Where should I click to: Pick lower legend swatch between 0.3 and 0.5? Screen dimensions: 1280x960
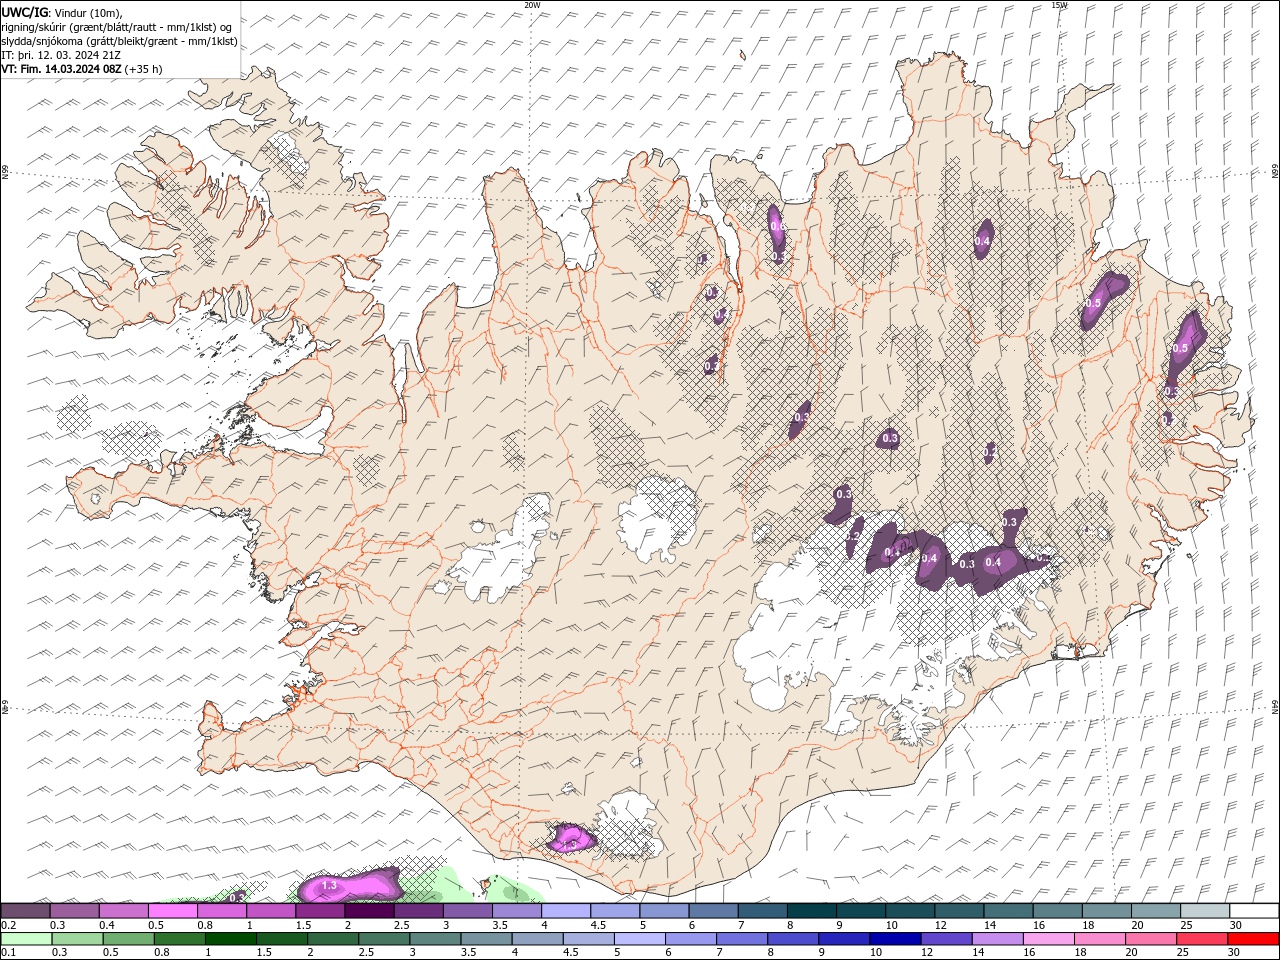[77, 939]
